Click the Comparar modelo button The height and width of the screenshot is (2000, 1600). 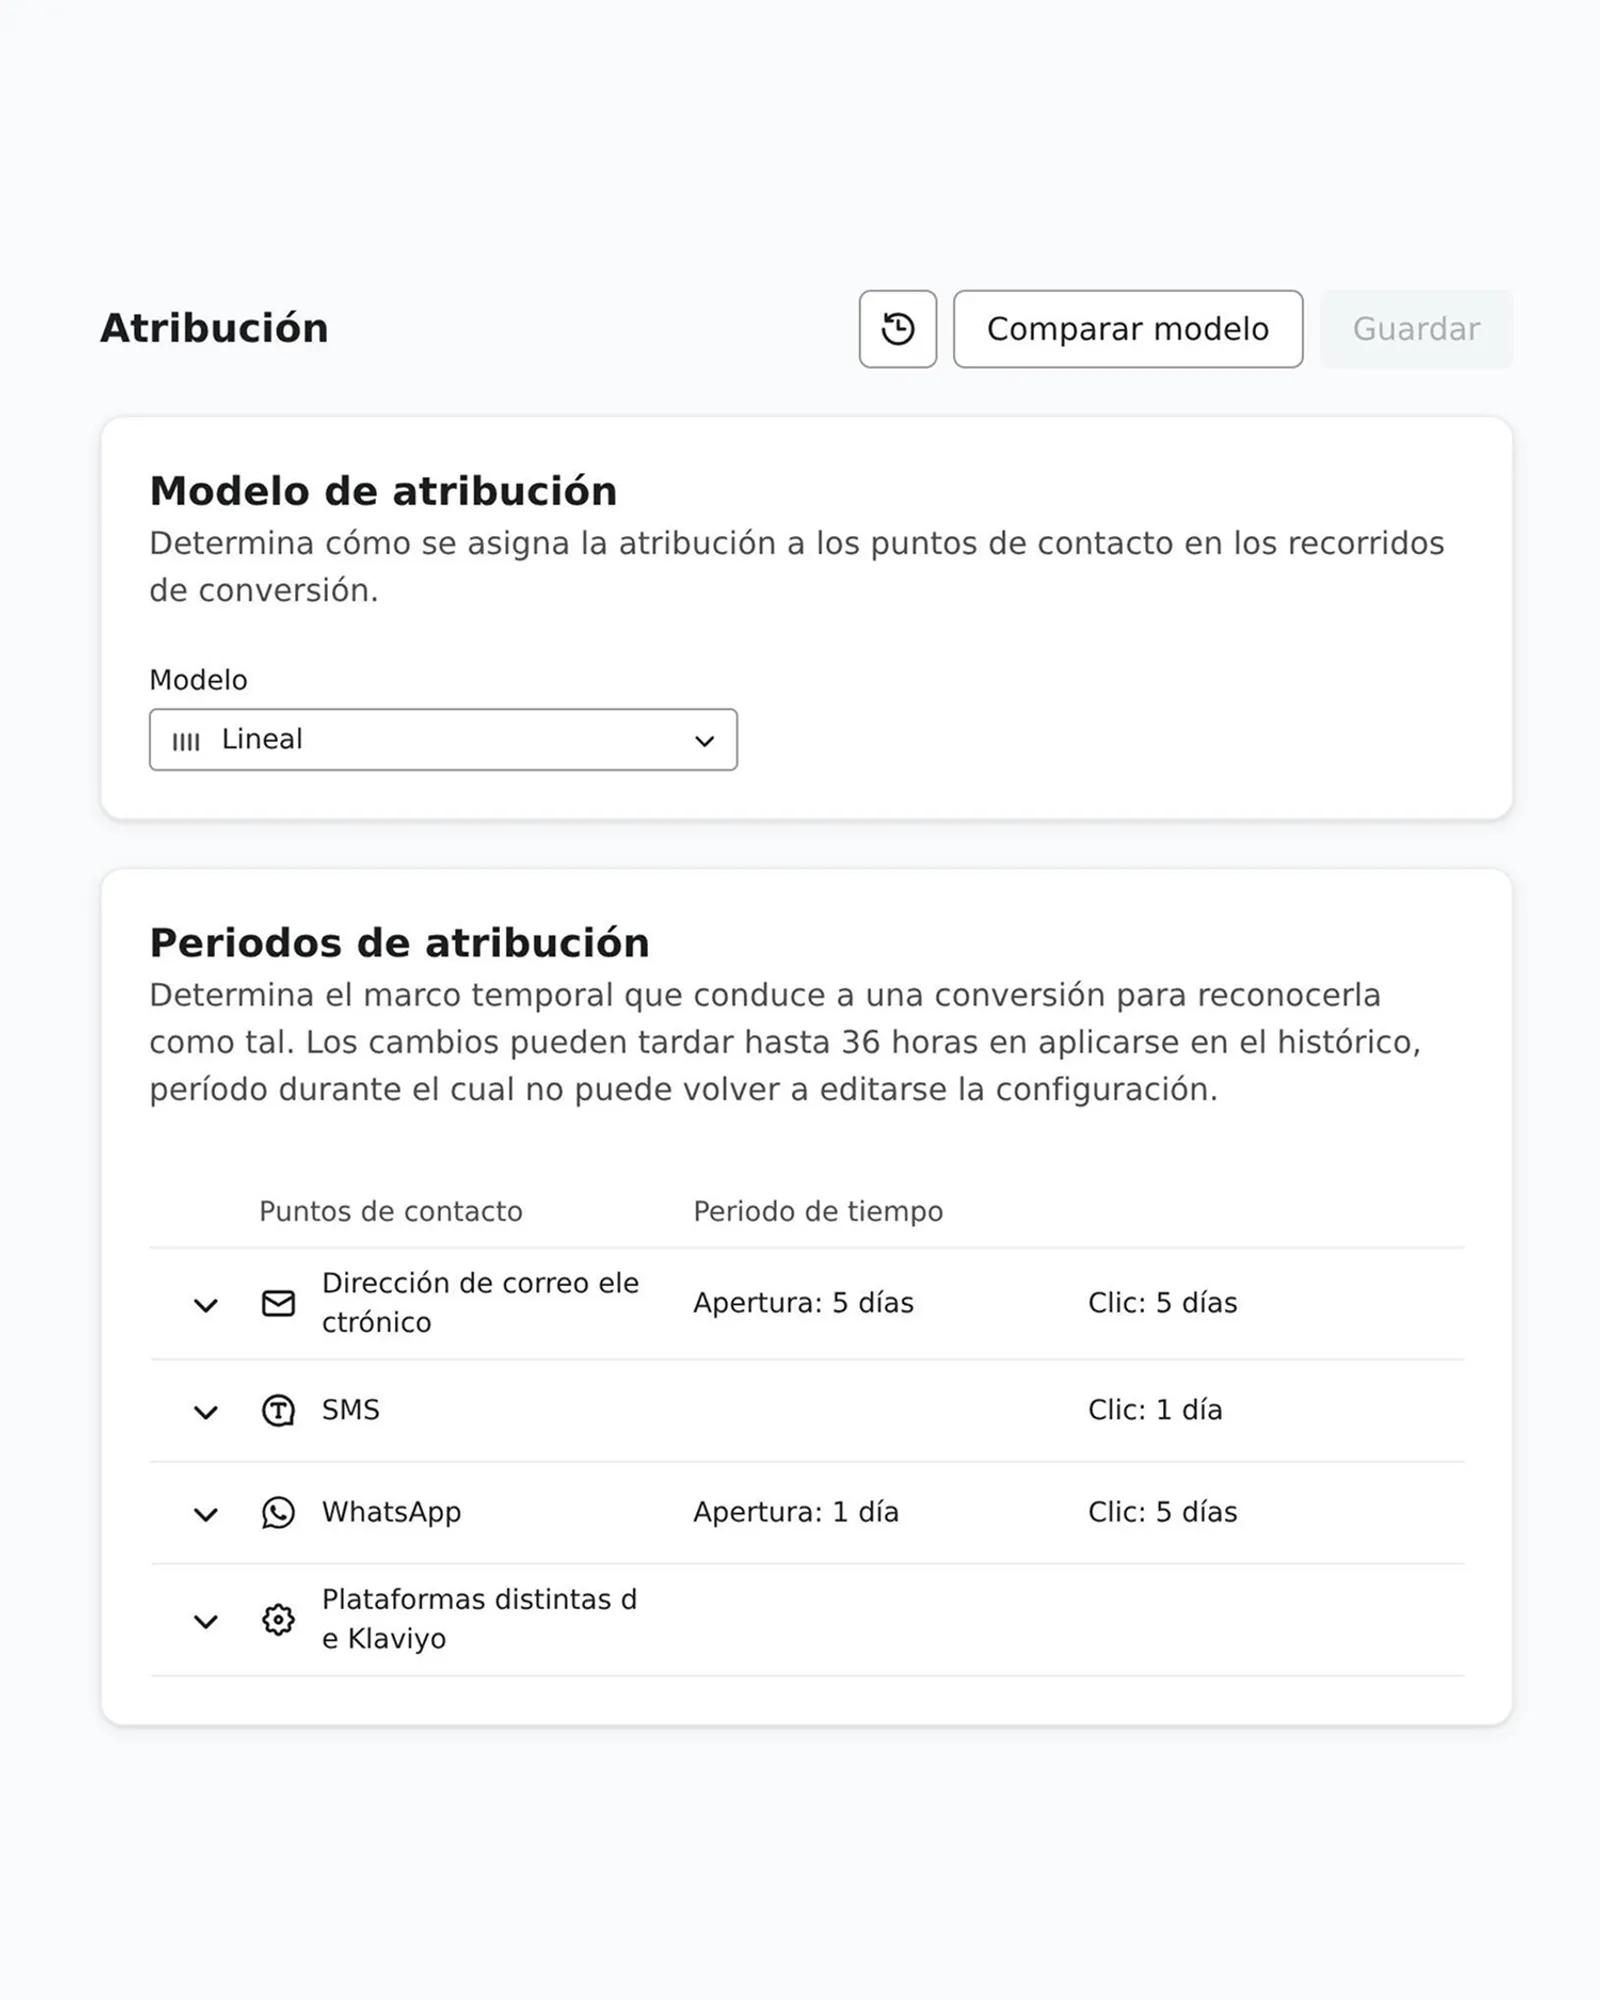click(x=1127, y=329)
